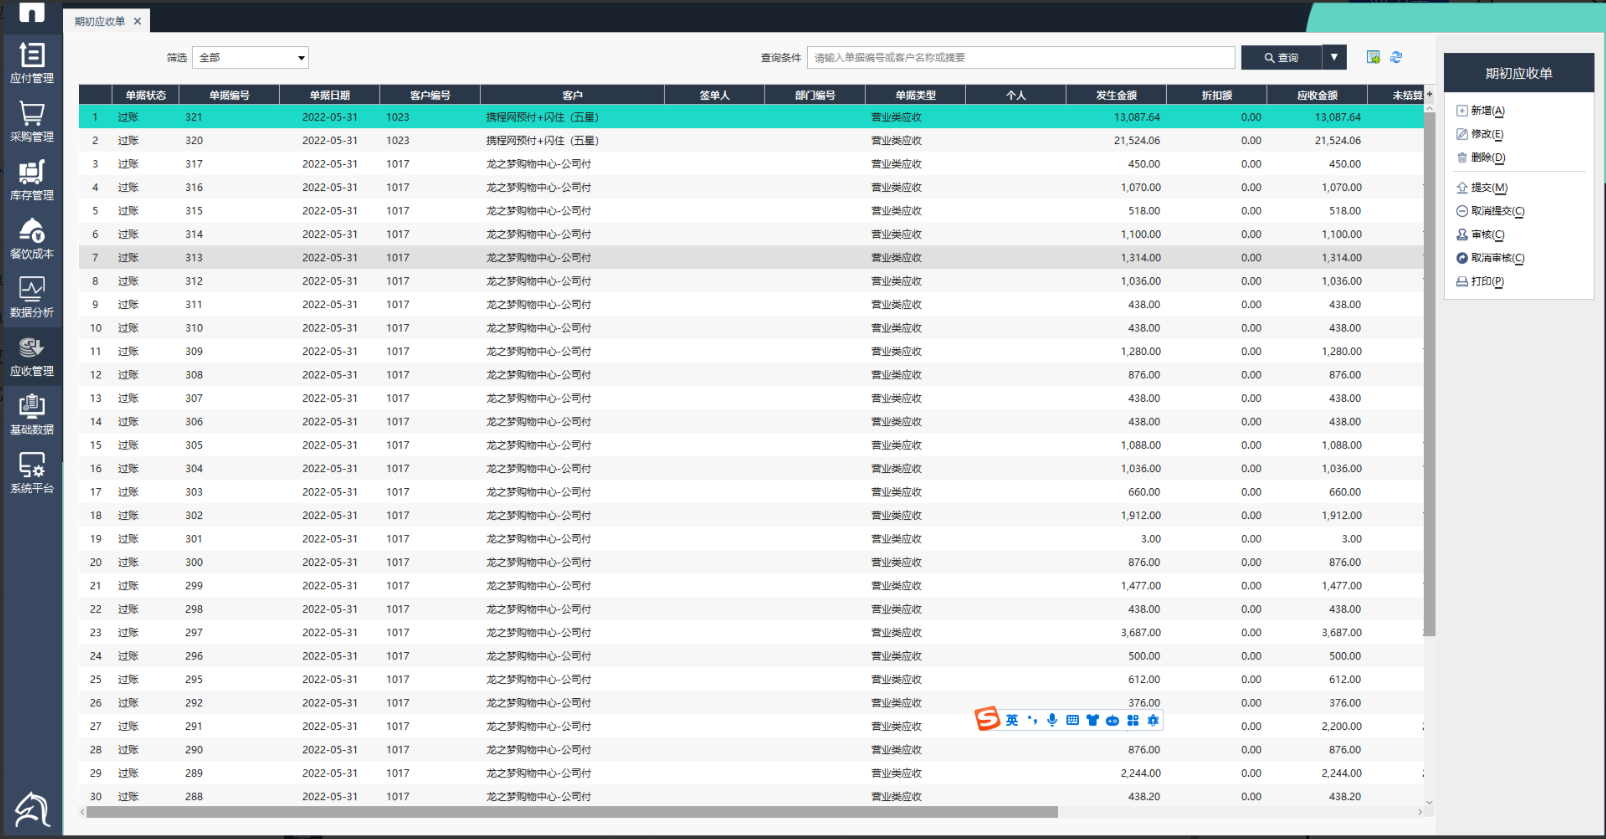Screen dimensions: 1606x839
Task: Open 餐饮成本 module
Action: click(x=32, y=239)
